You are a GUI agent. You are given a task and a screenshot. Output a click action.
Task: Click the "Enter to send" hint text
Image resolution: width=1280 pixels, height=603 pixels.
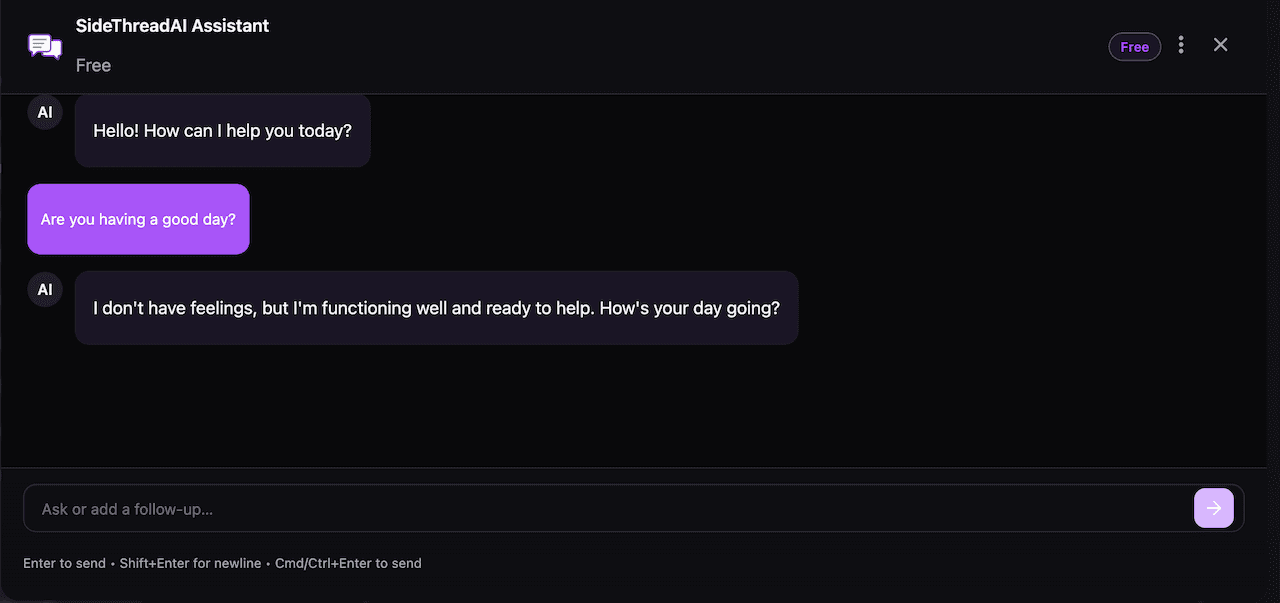64,563
